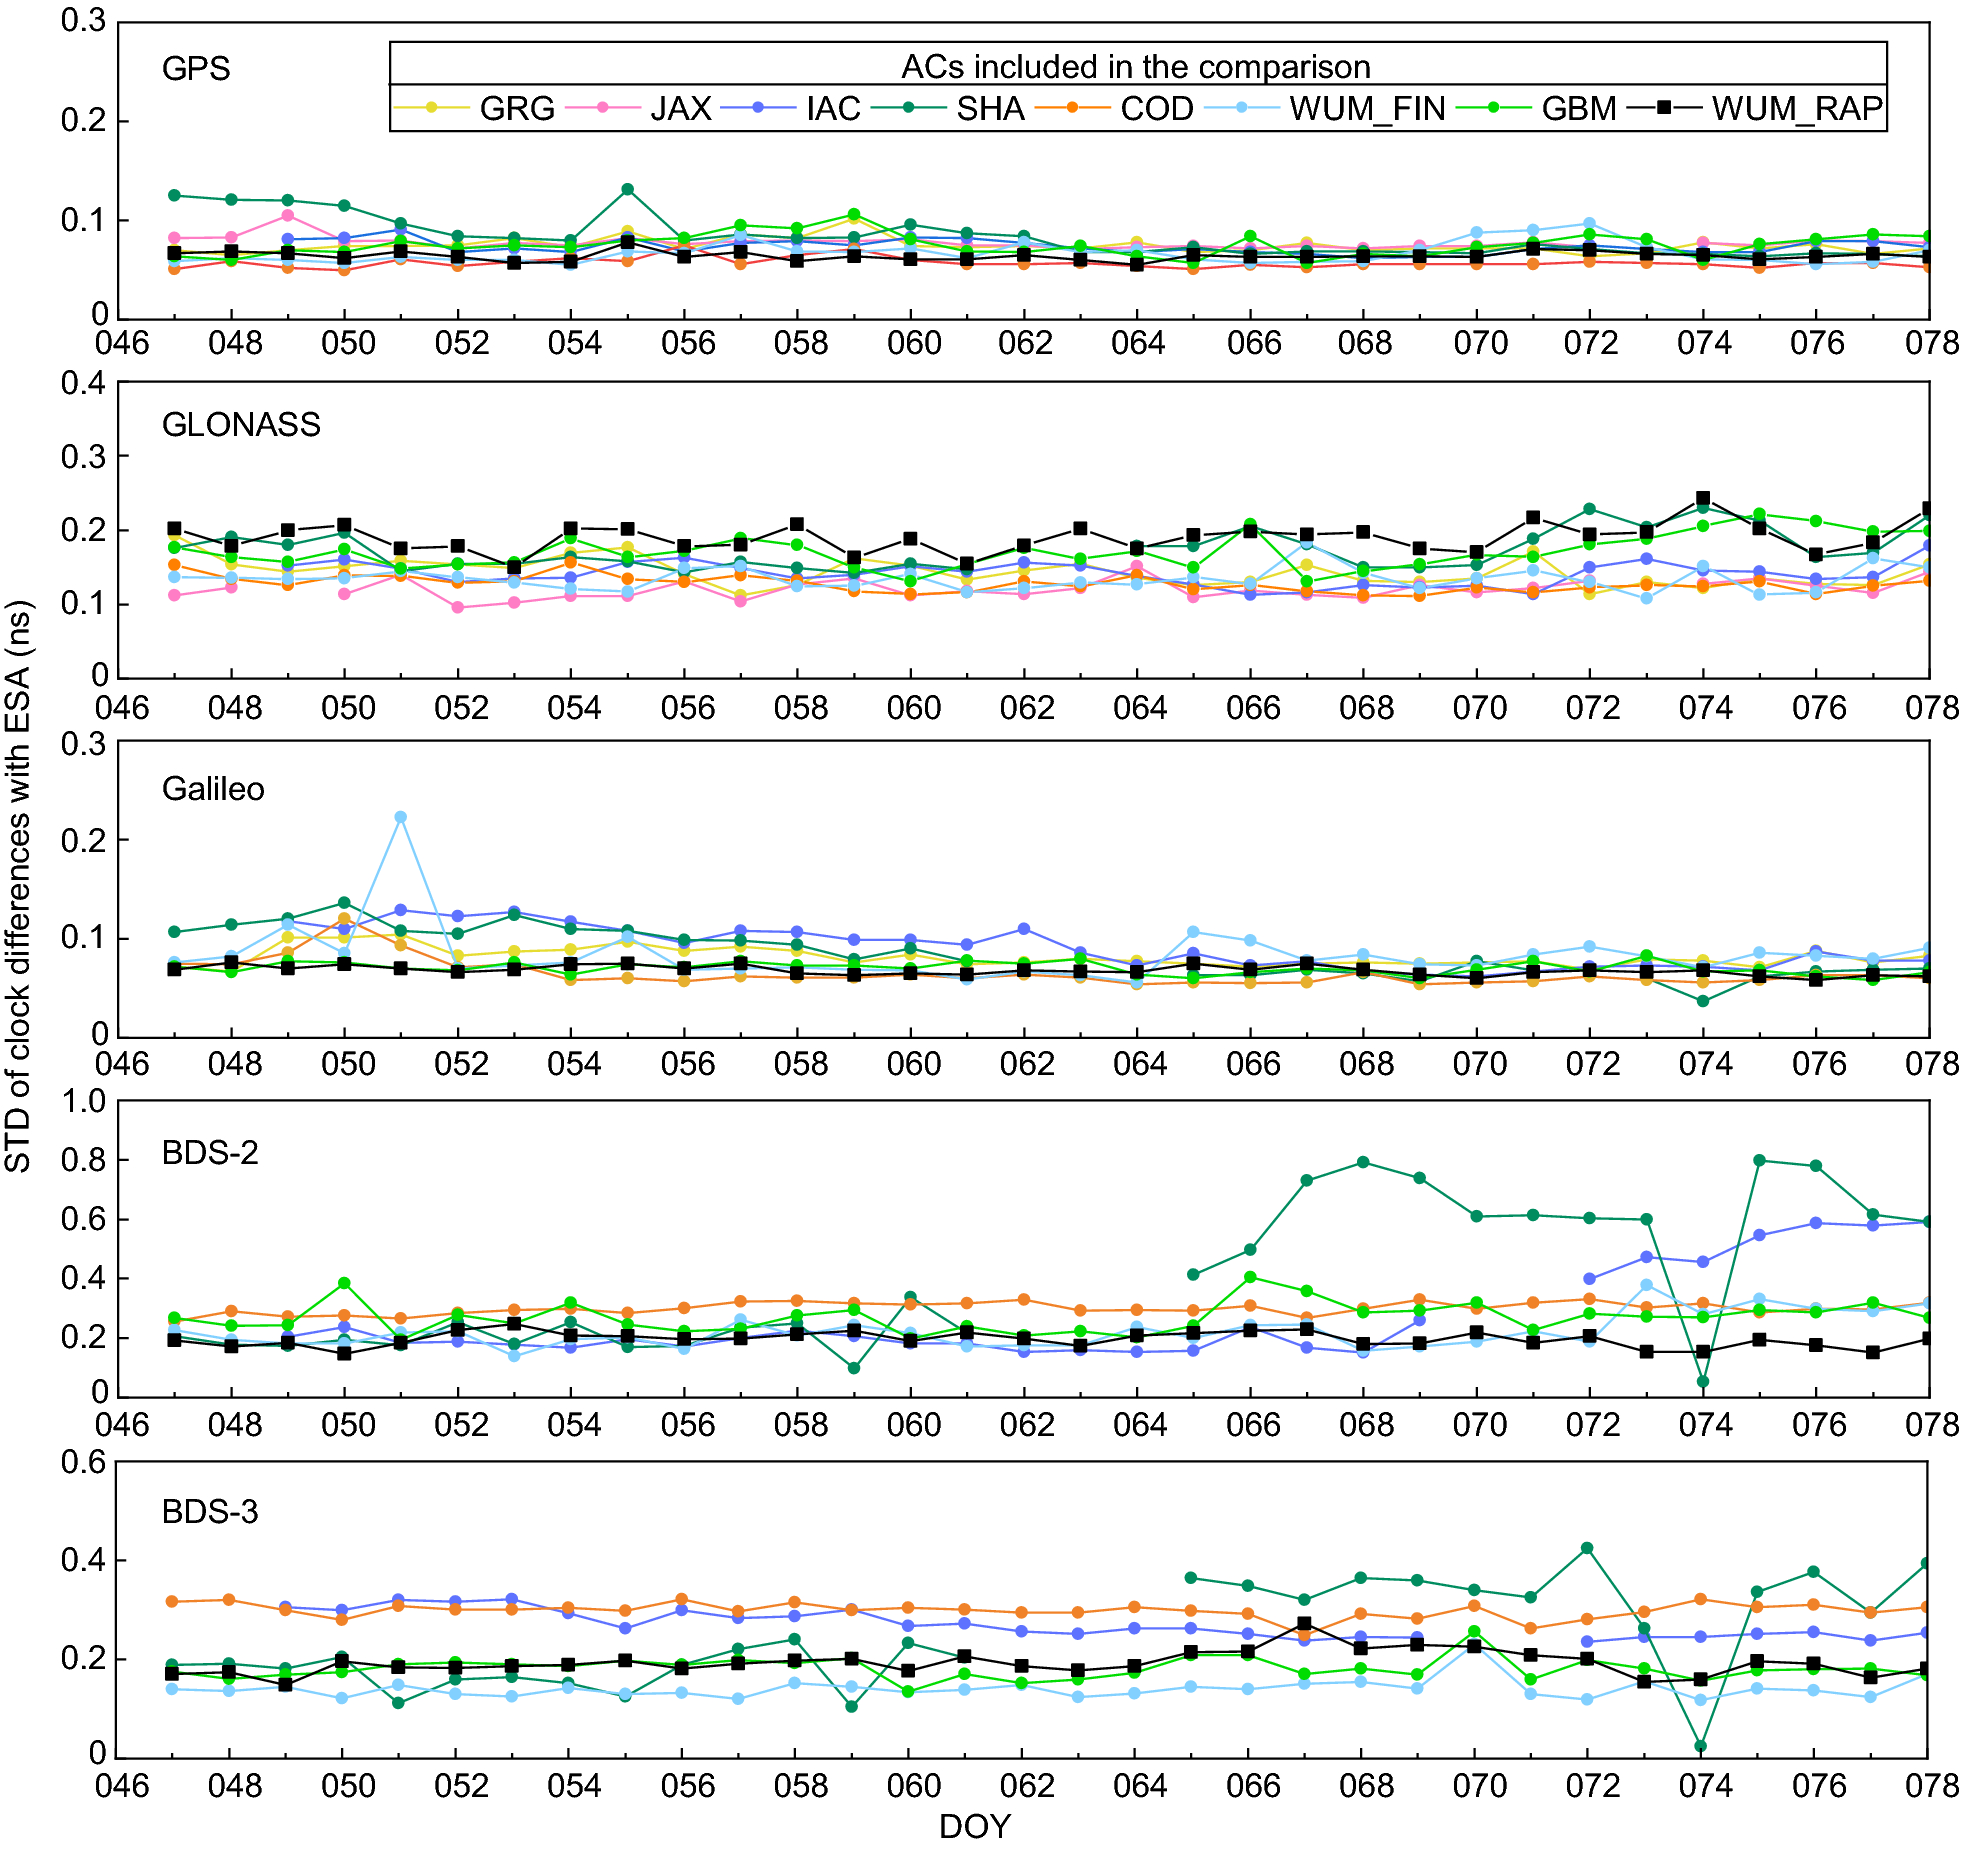Click the GBM legend entry
The height and width of the screenshot is (1849, 1961).
click(x=1536, y=108)
